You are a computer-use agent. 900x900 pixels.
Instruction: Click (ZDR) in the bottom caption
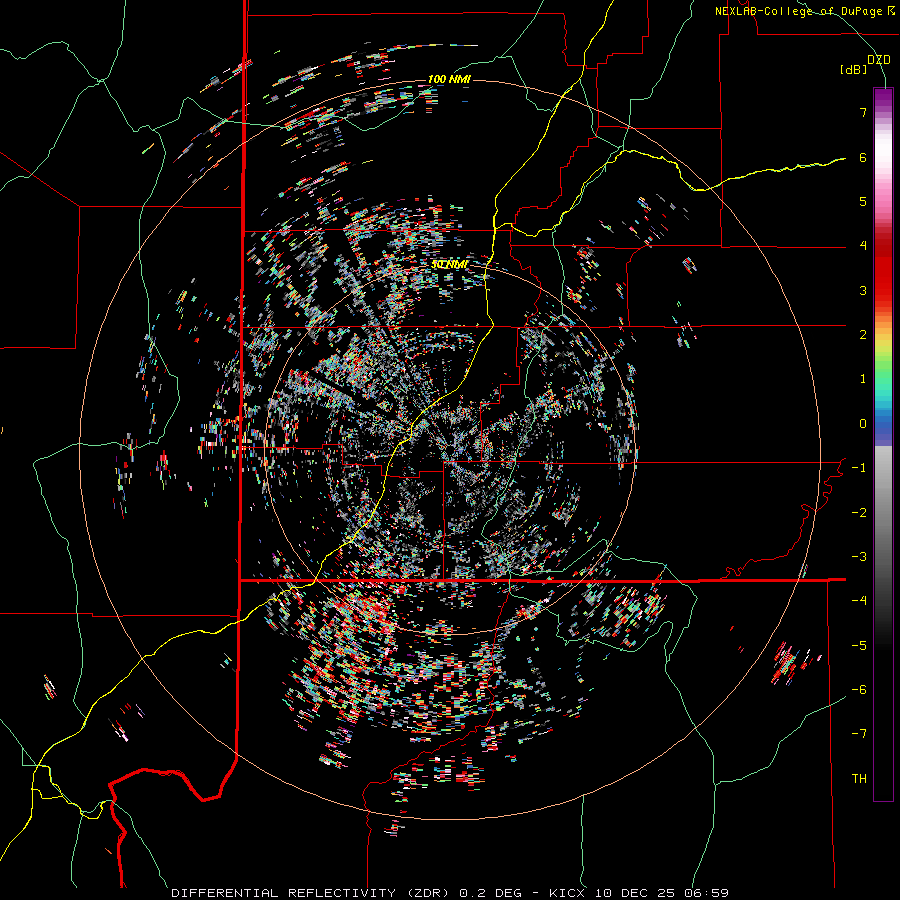(x=428, y=893)
